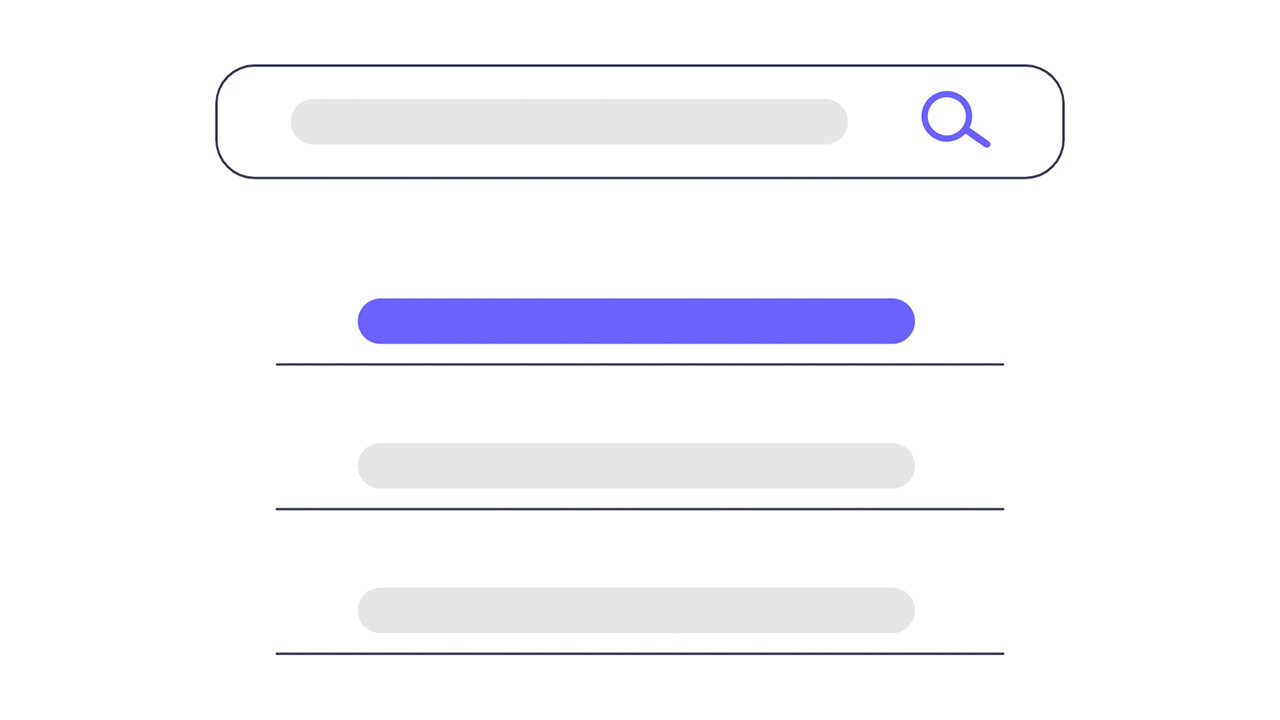Image resolution: width=1280 pixels, height=720 pixels.
Task: Select the purple highlighted first search result
Action: (x=636, y=321)
